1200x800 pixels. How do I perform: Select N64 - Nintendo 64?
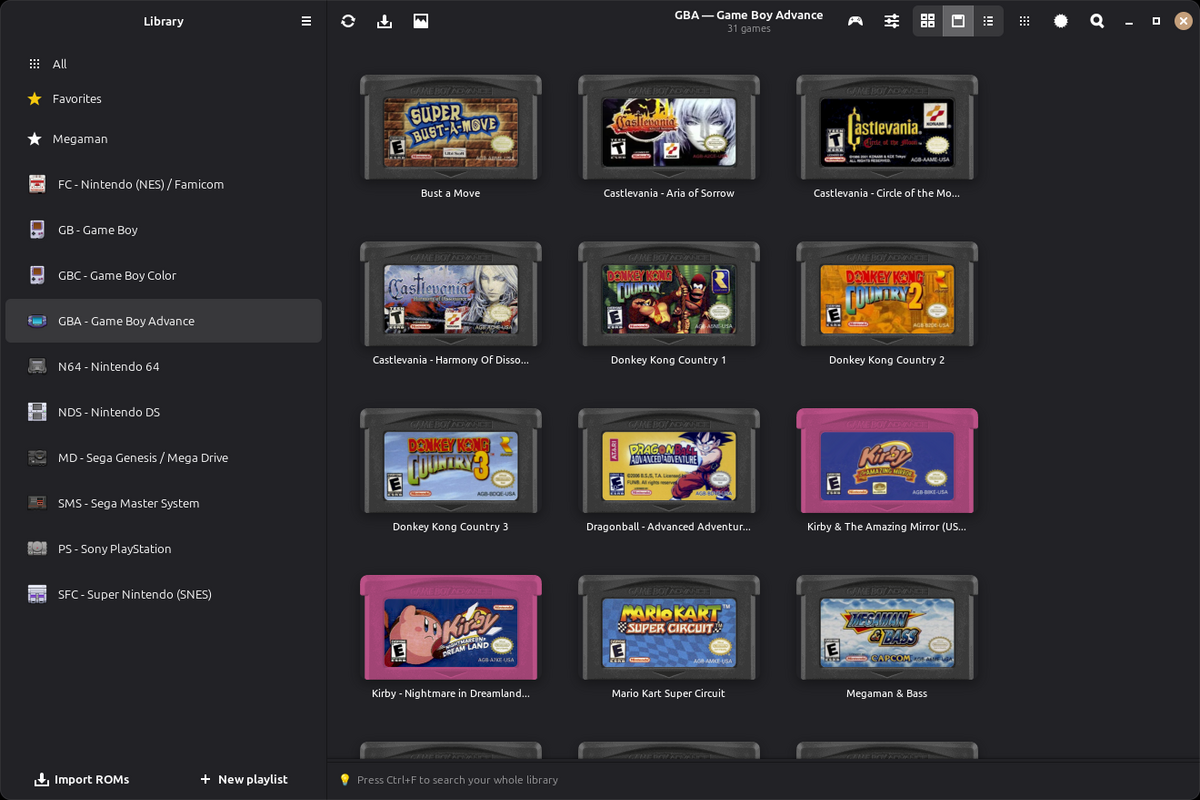pyautogui.click(x=164, y=366)
